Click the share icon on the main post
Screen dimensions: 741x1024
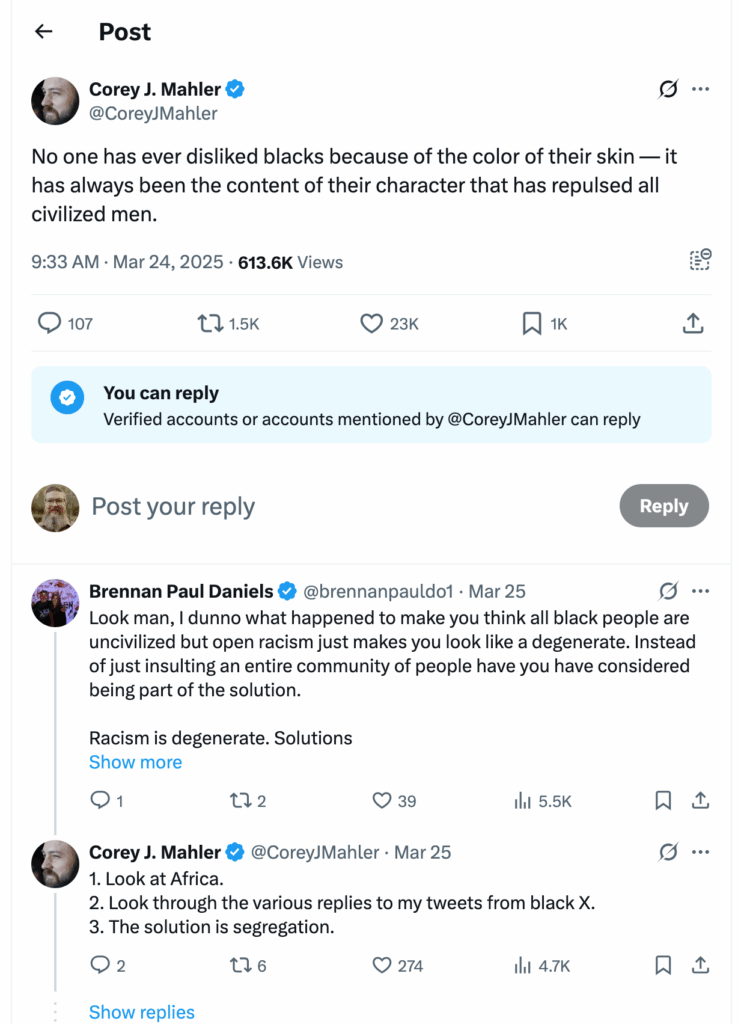693,323
